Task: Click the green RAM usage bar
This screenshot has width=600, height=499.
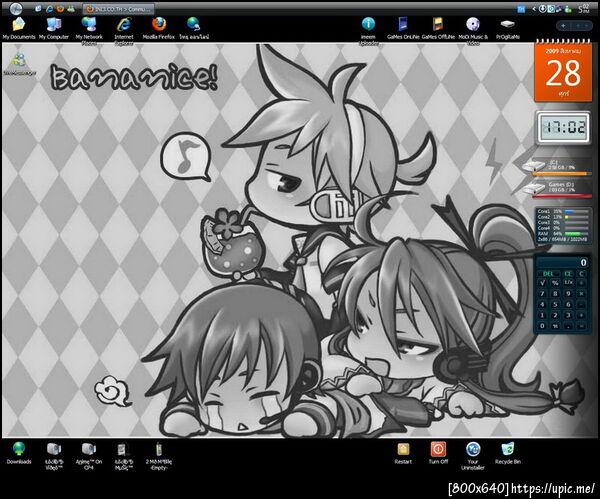Action: (577, 233)
